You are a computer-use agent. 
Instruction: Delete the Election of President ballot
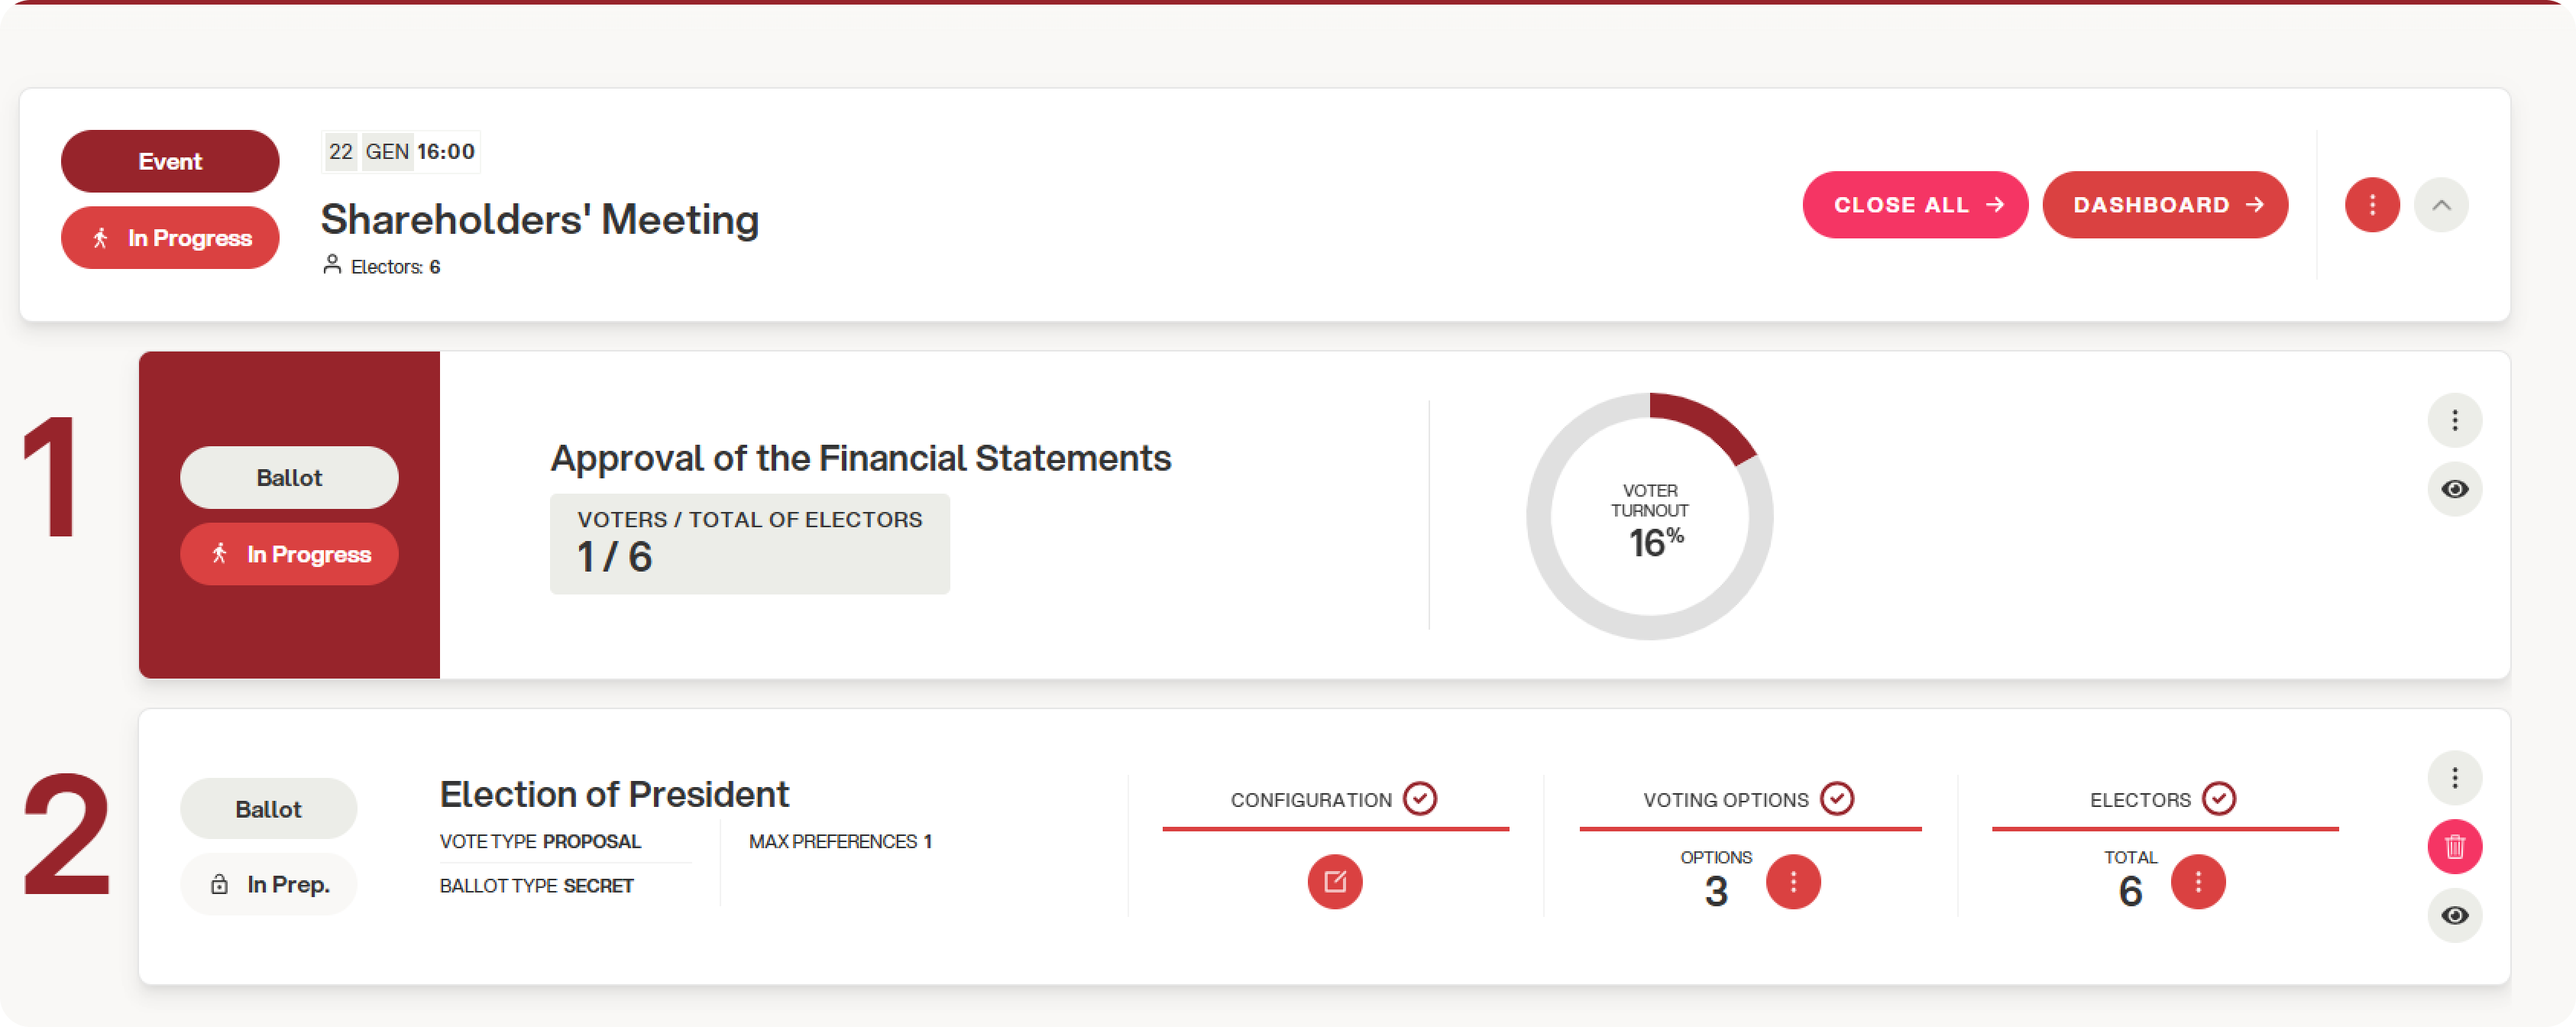[2454, 847]
